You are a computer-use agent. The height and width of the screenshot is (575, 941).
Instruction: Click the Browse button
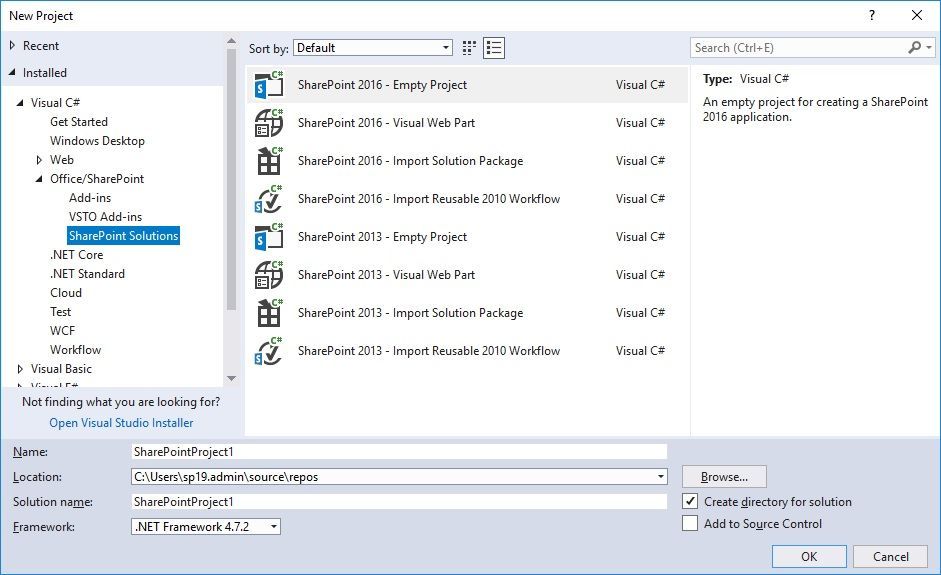coord(724,477)
